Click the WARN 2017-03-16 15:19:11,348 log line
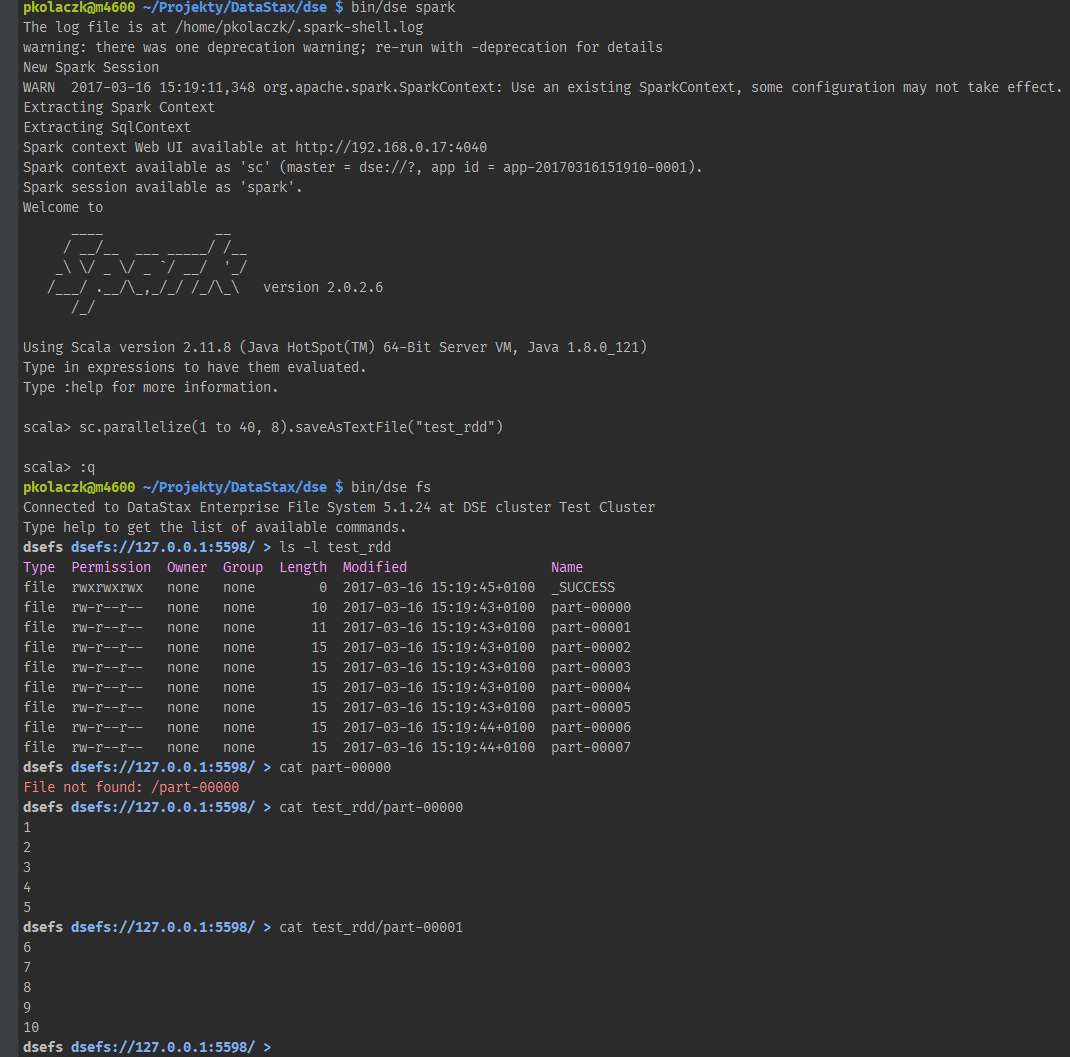This screenshot has height=1057, width=1070. pyautogui.click(x=543, y=87)
